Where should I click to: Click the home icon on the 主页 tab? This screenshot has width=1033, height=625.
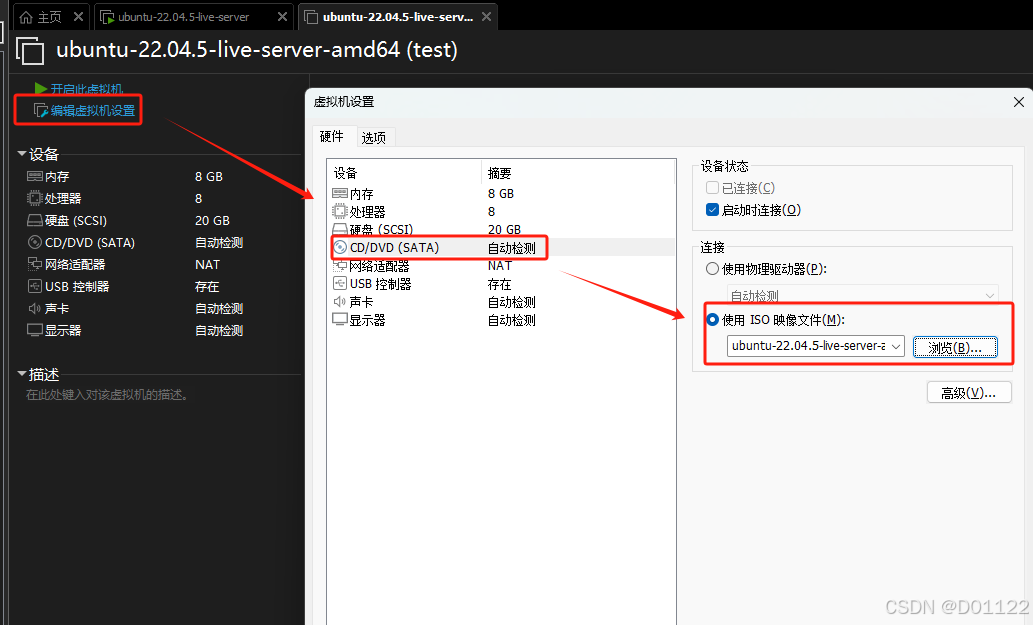pyautogui.click(x=26, y=17)
